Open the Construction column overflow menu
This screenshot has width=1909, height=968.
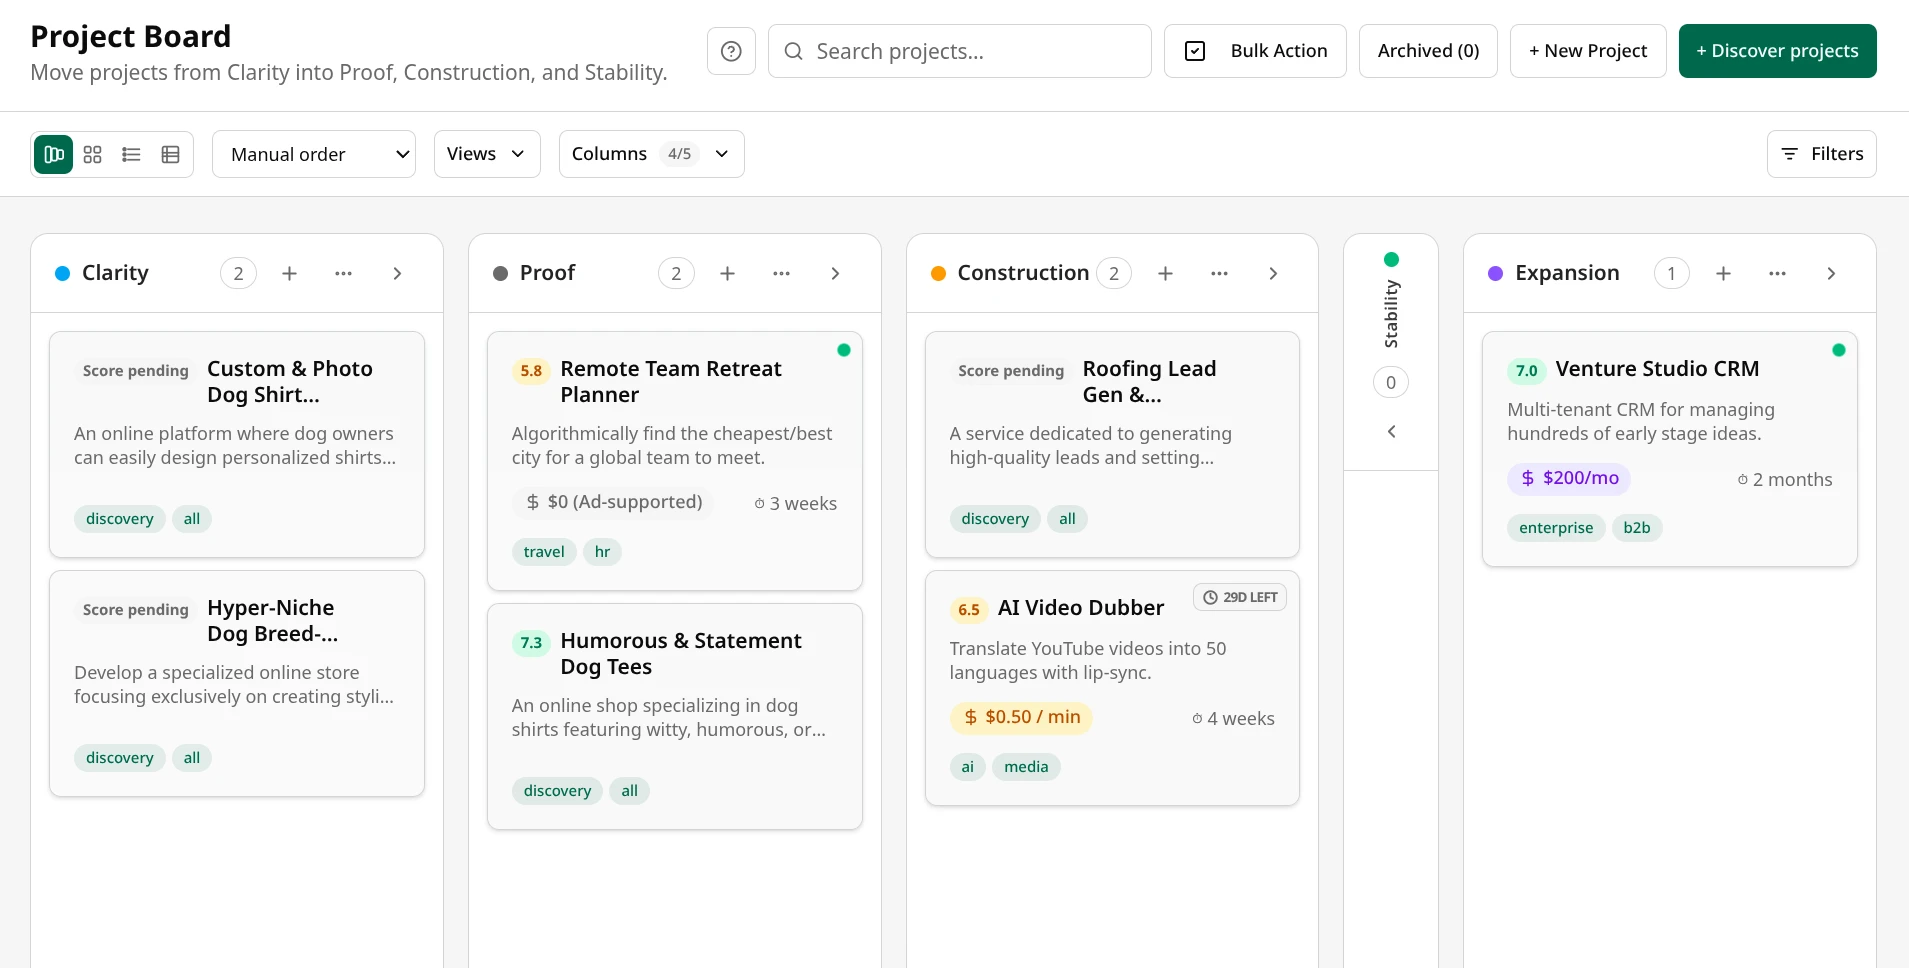[x=1219, y=272]
